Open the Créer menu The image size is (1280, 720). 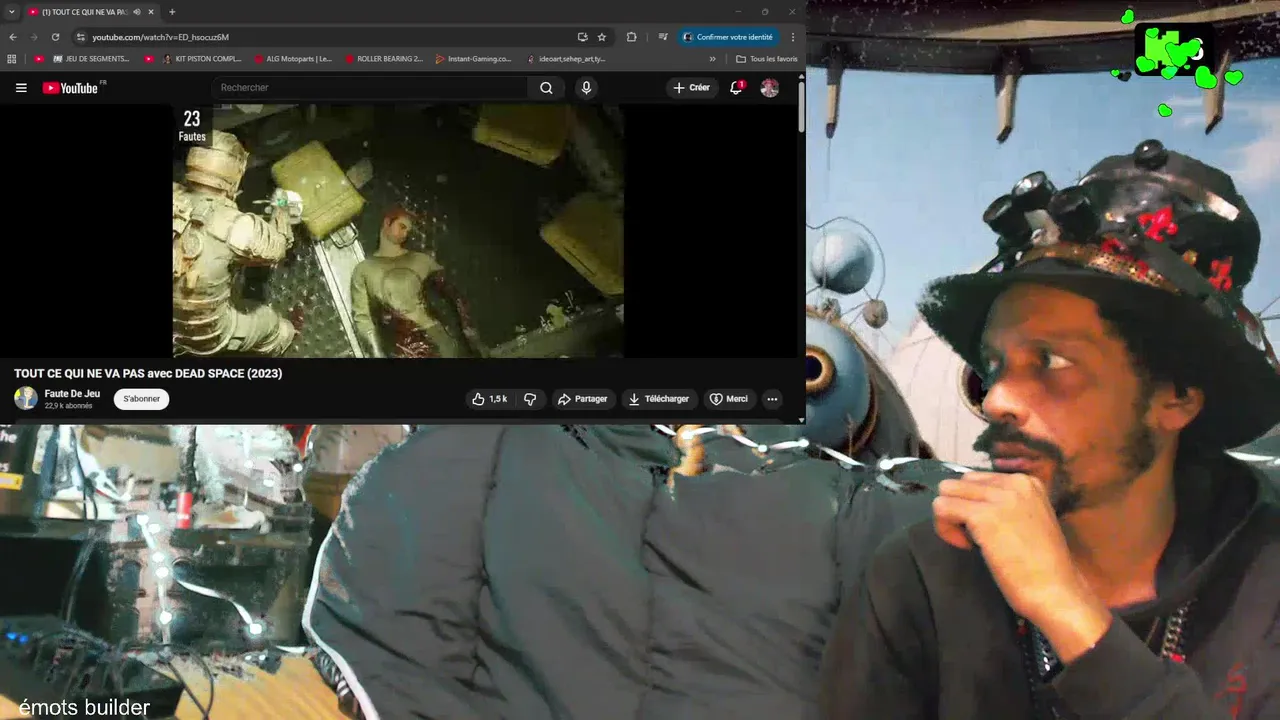pyautogui.click(x=691, y=88)
